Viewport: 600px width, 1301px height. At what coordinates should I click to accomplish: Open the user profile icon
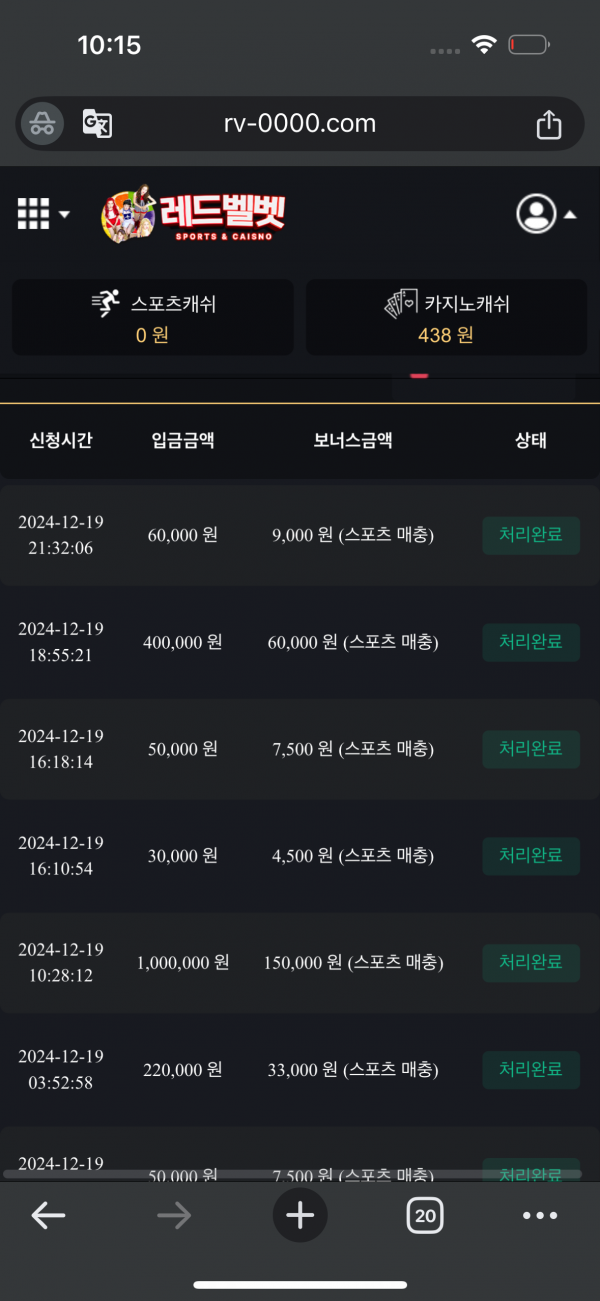coord(536,213)
